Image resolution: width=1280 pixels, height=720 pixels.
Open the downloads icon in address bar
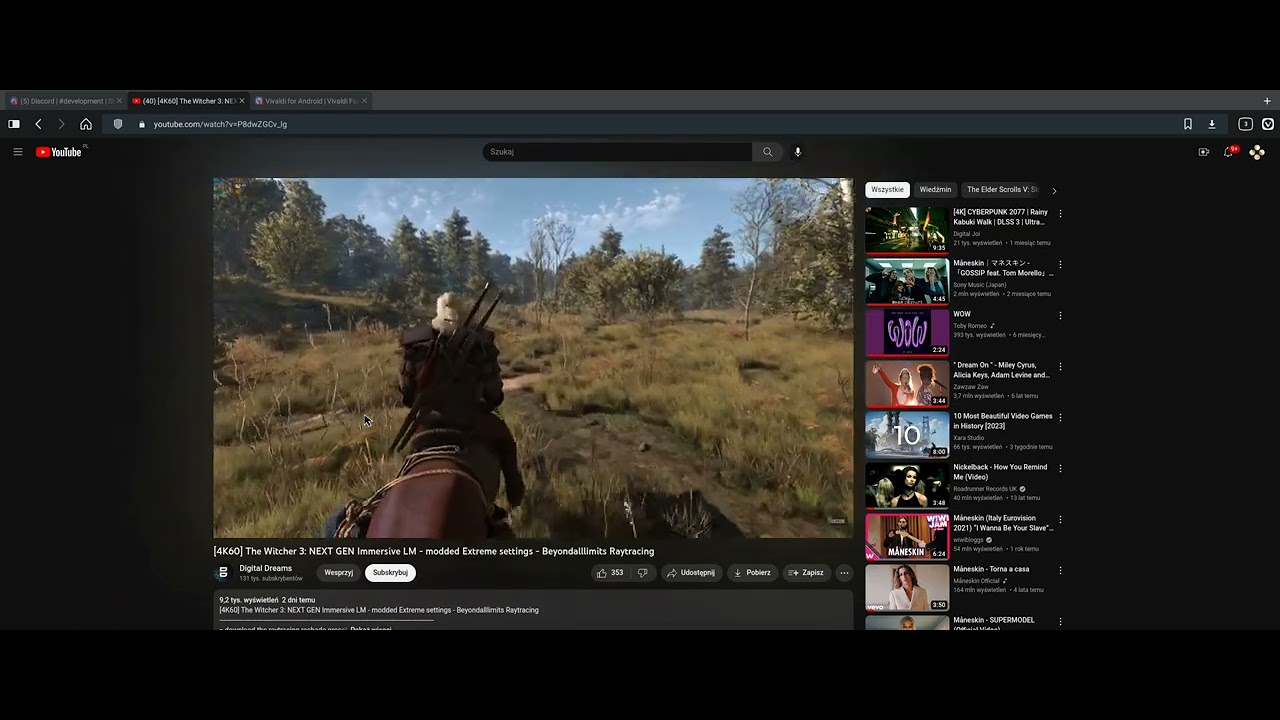1212,124
